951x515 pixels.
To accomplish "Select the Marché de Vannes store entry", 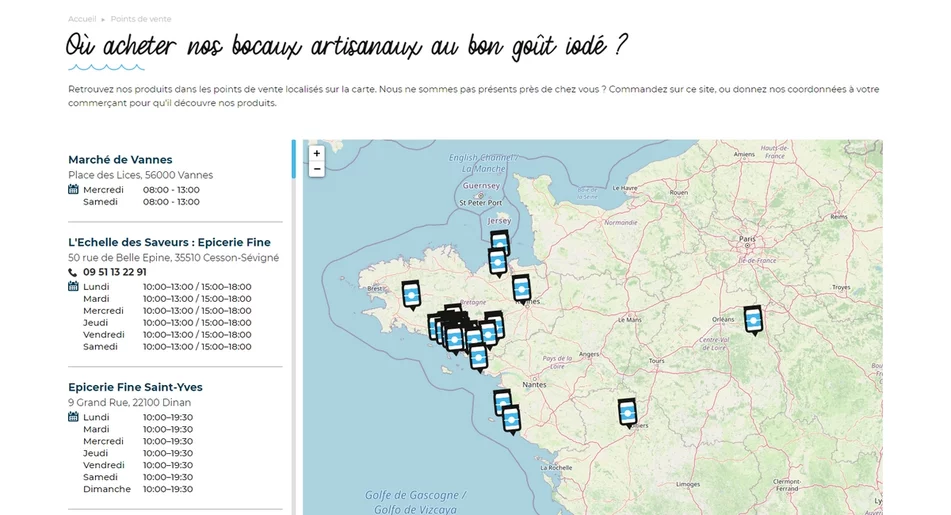I will [x=120, y=160].
